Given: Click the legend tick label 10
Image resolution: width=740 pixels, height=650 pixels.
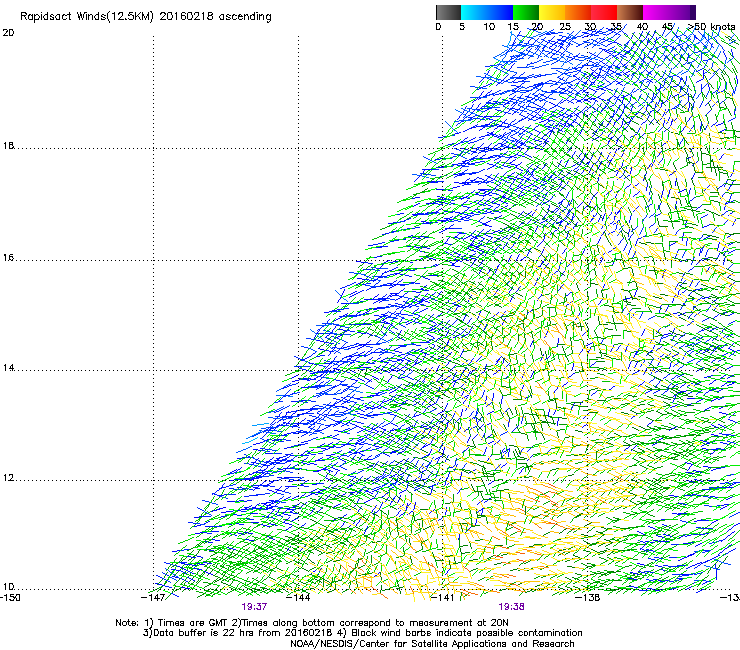Looking at the screenshot, I should (x=489, y=26).
